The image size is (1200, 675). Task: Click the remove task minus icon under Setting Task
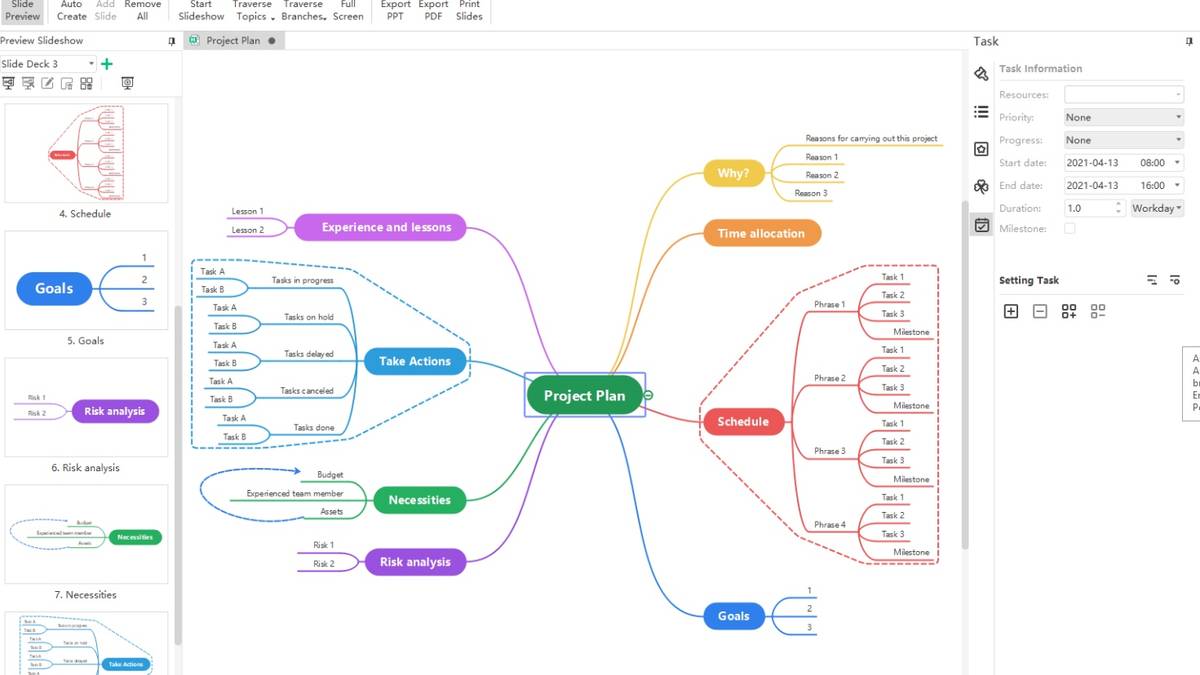(x=1040, y=311)
